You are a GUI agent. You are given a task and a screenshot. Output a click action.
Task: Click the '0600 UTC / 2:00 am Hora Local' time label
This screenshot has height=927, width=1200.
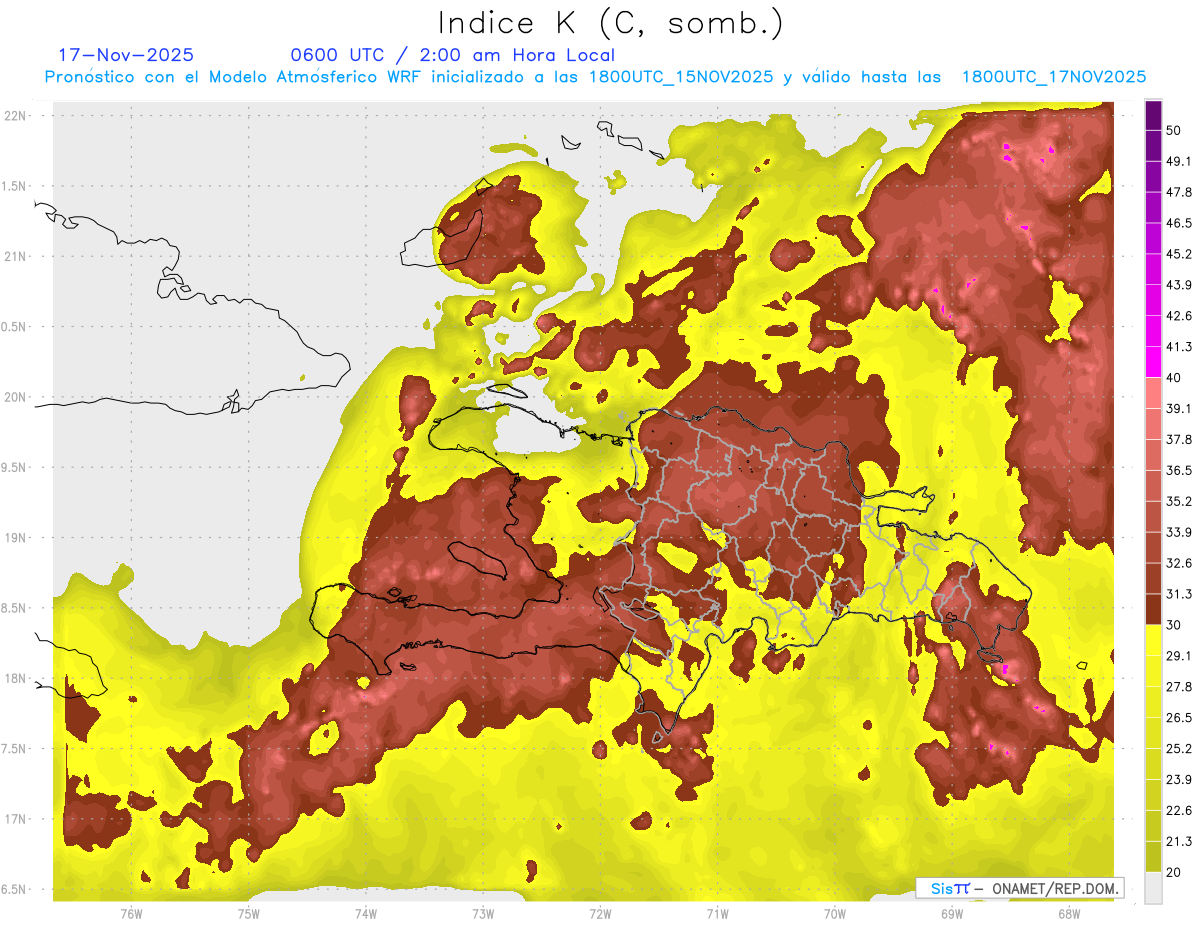pyautogui.click(x=452, y=55)
